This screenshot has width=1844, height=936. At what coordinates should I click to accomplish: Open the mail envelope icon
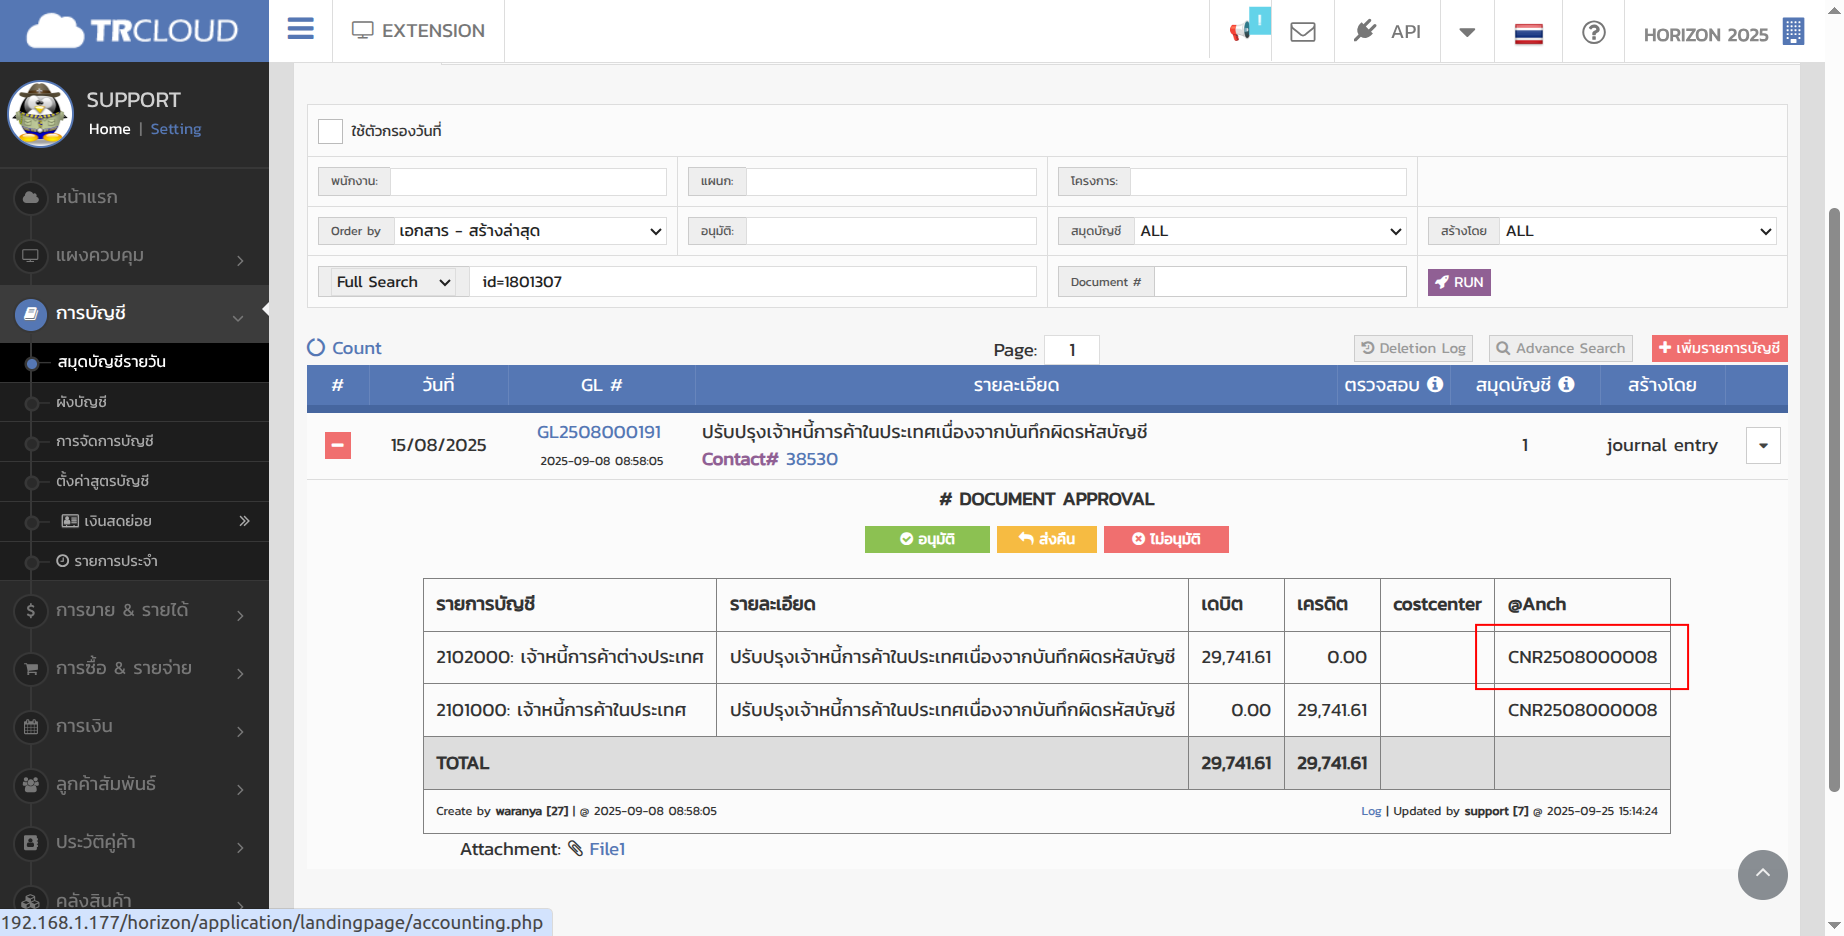click(1302, 32)
